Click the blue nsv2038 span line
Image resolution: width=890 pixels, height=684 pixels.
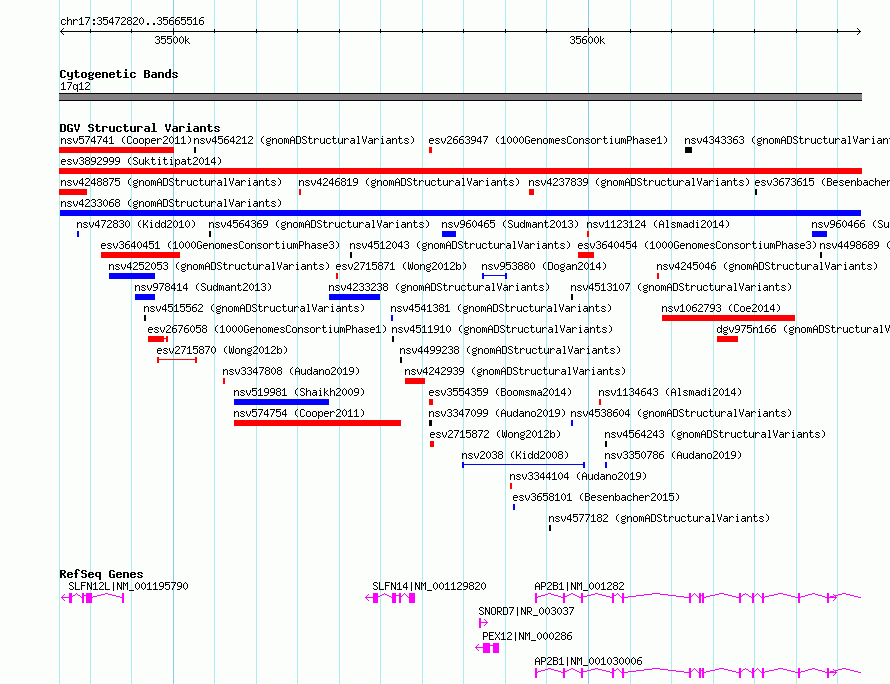tap(523, 465)
